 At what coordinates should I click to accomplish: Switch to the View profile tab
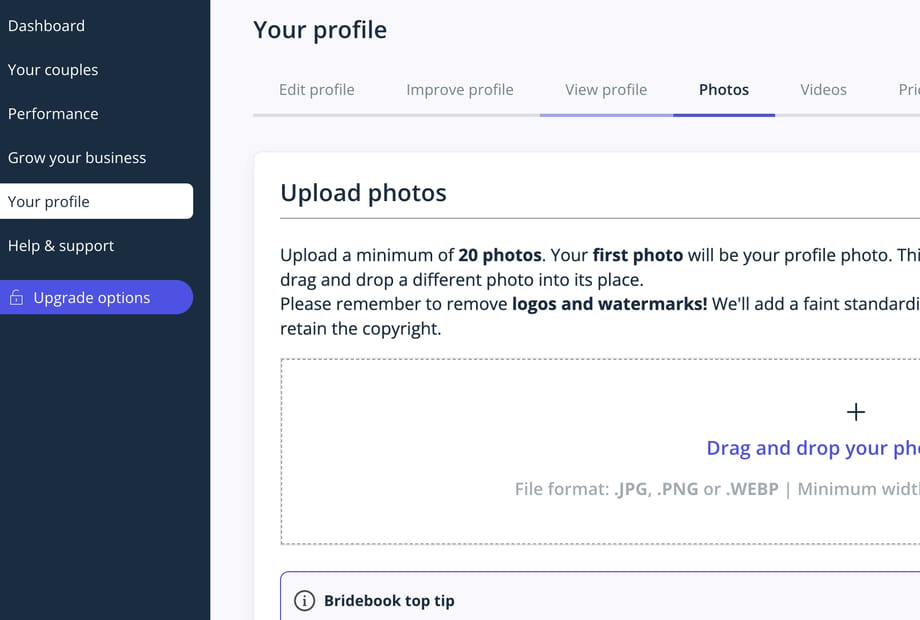(606, 90)
